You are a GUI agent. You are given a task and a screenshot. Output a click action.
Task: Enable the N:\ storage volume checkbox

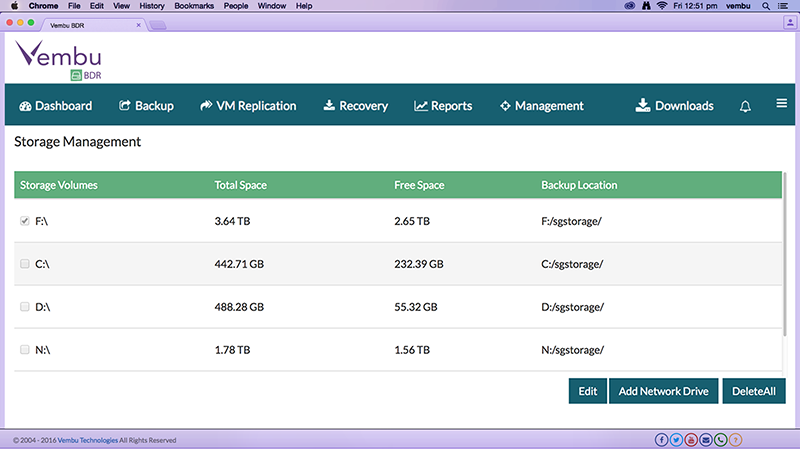[25, 350]
